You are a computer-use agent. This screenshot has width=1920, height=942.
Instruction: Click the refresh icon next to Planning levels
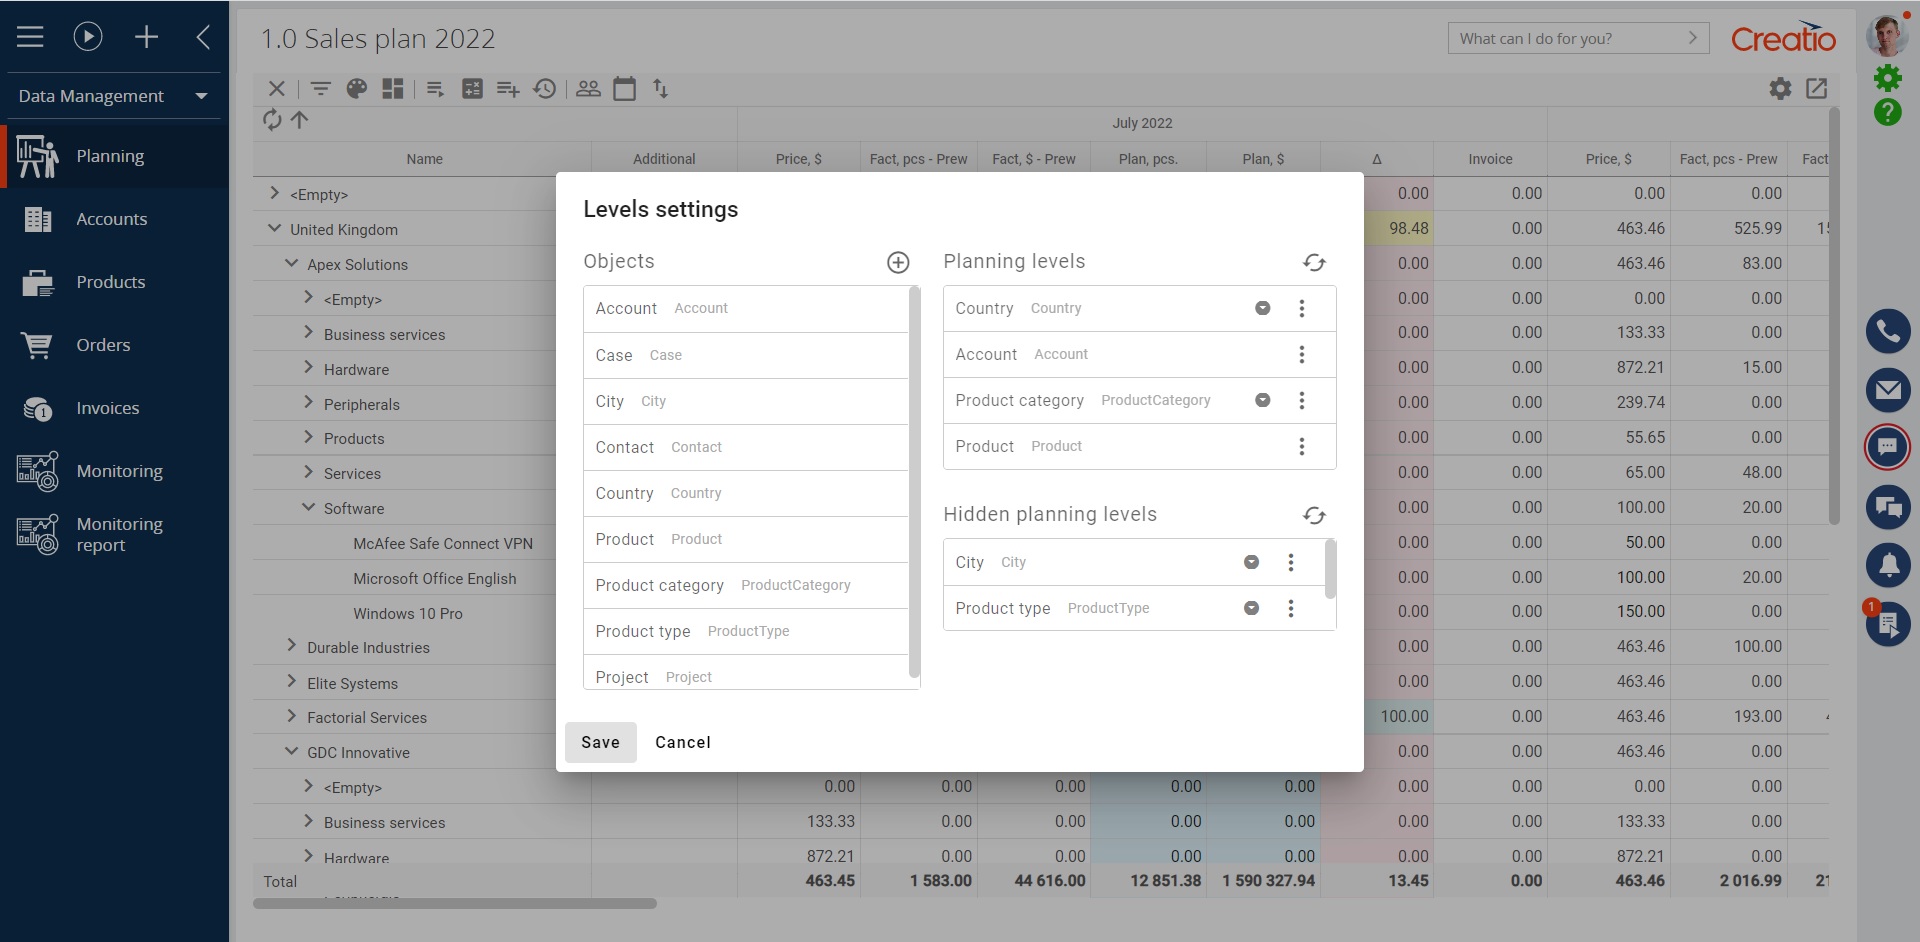click(x=1314, y=262)
